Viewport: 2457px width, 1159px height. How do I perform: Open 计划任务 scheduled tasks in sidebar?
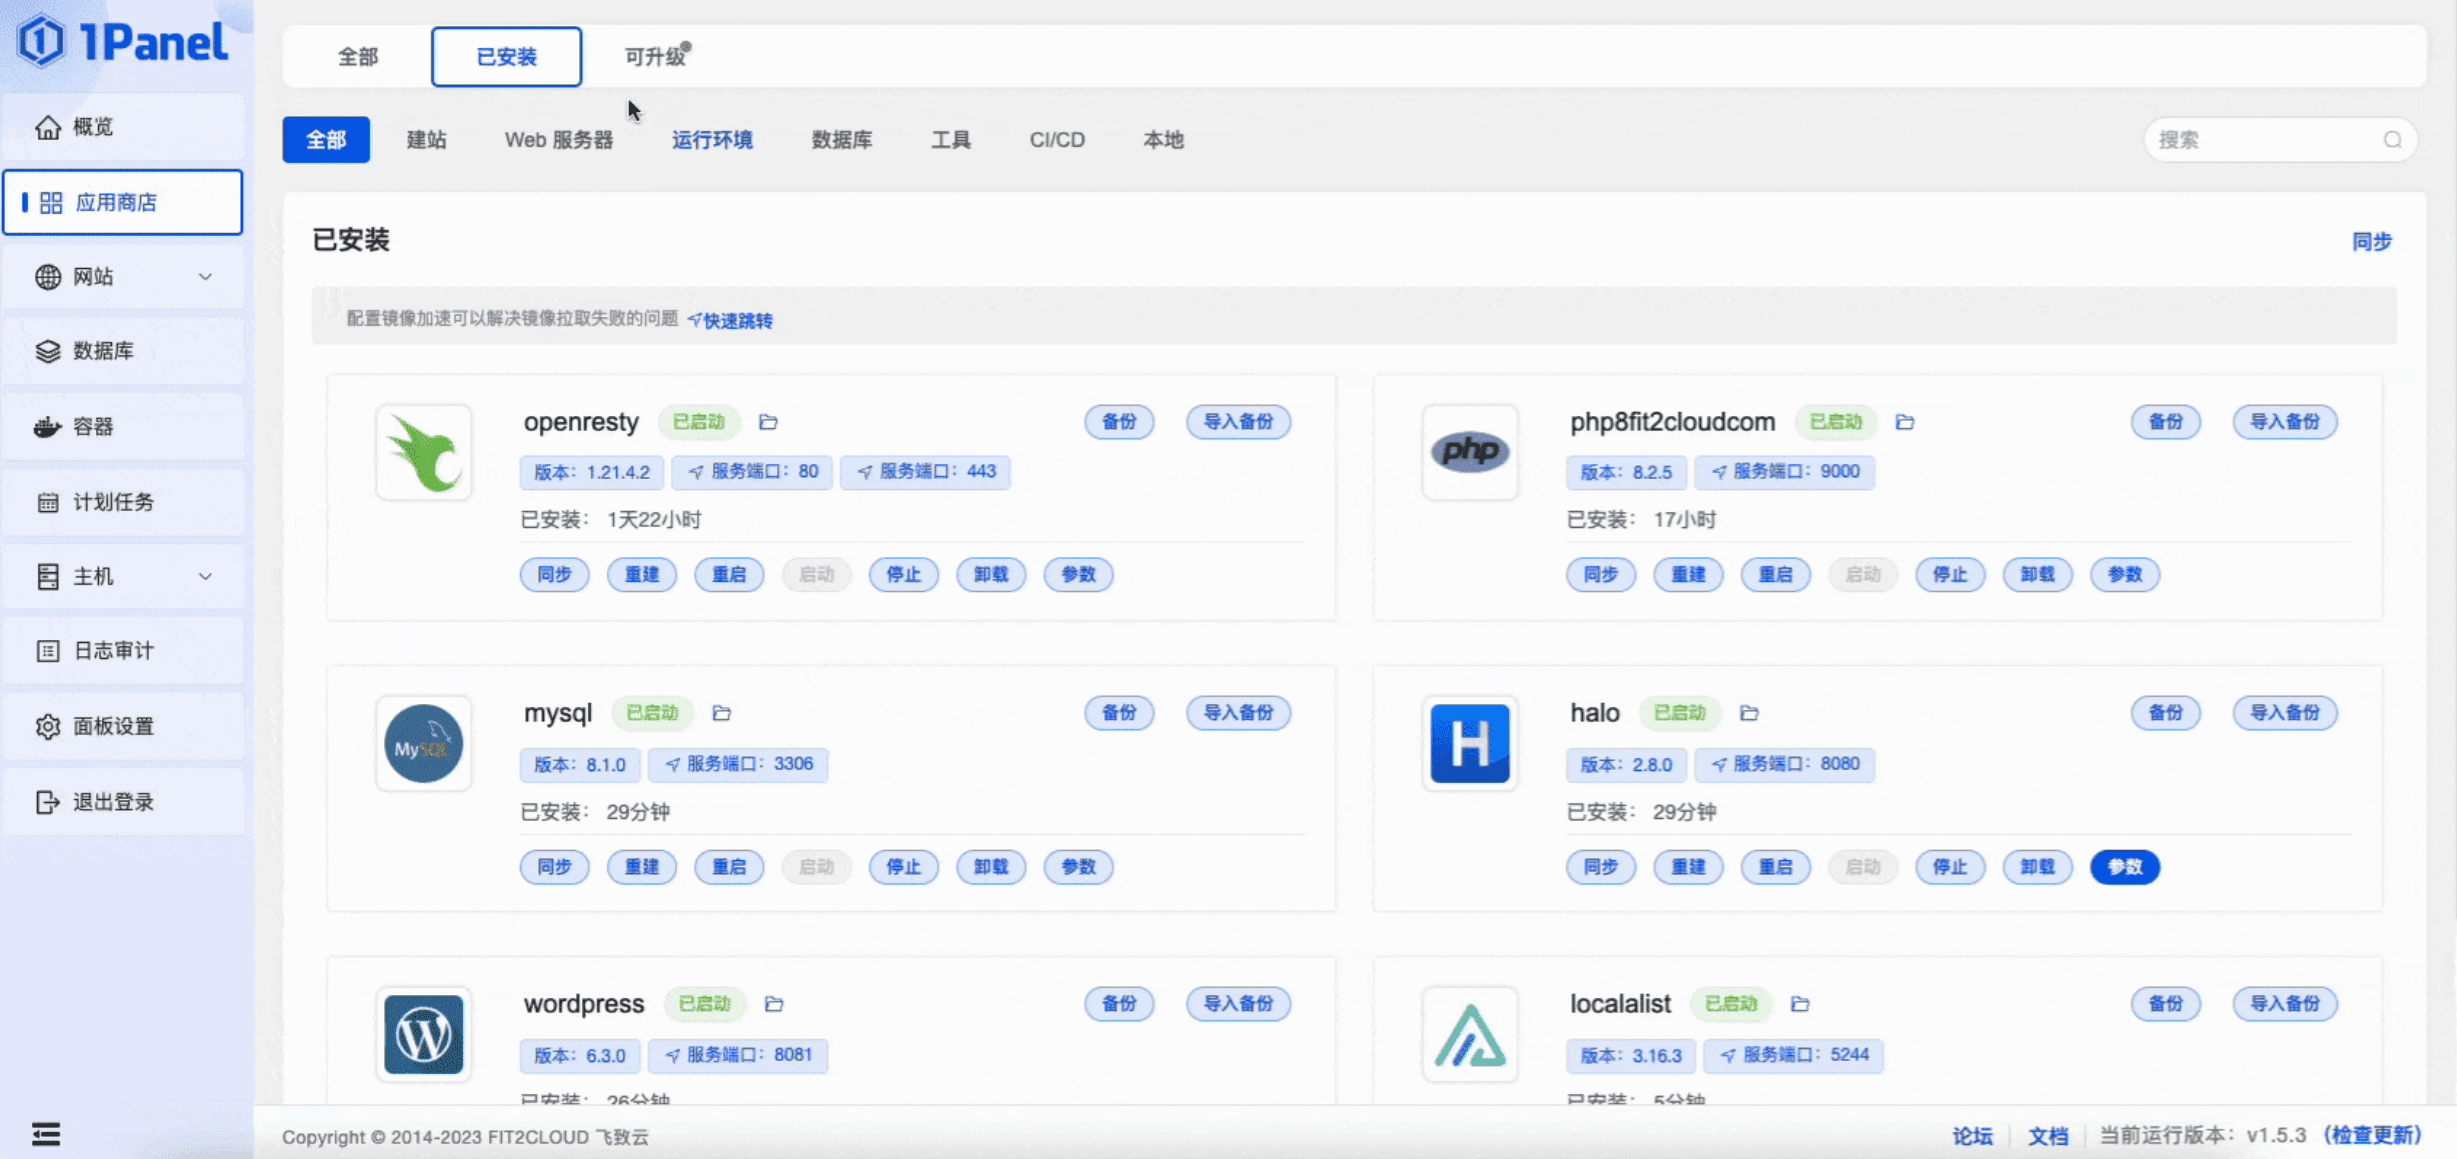[112, 501]
